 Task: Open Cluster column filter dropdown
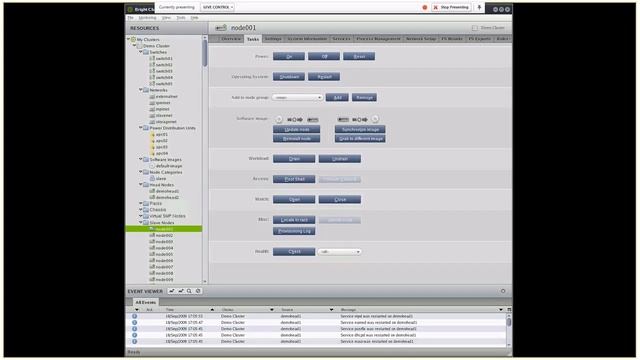(x=272, y=310)
